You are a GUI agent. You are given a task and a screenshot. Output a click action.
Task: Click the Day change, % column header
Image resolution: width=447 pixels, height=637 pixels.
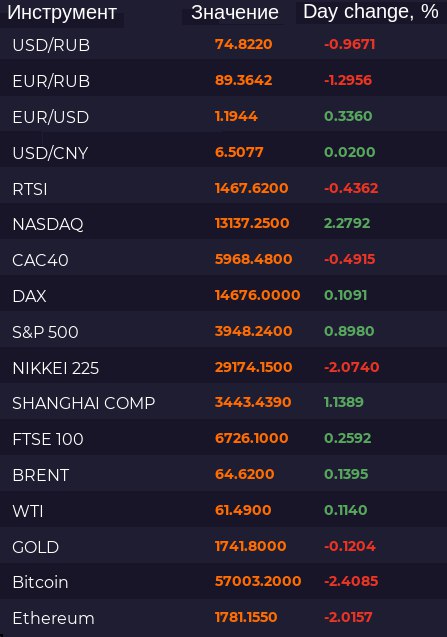click(x=371, y=12)
